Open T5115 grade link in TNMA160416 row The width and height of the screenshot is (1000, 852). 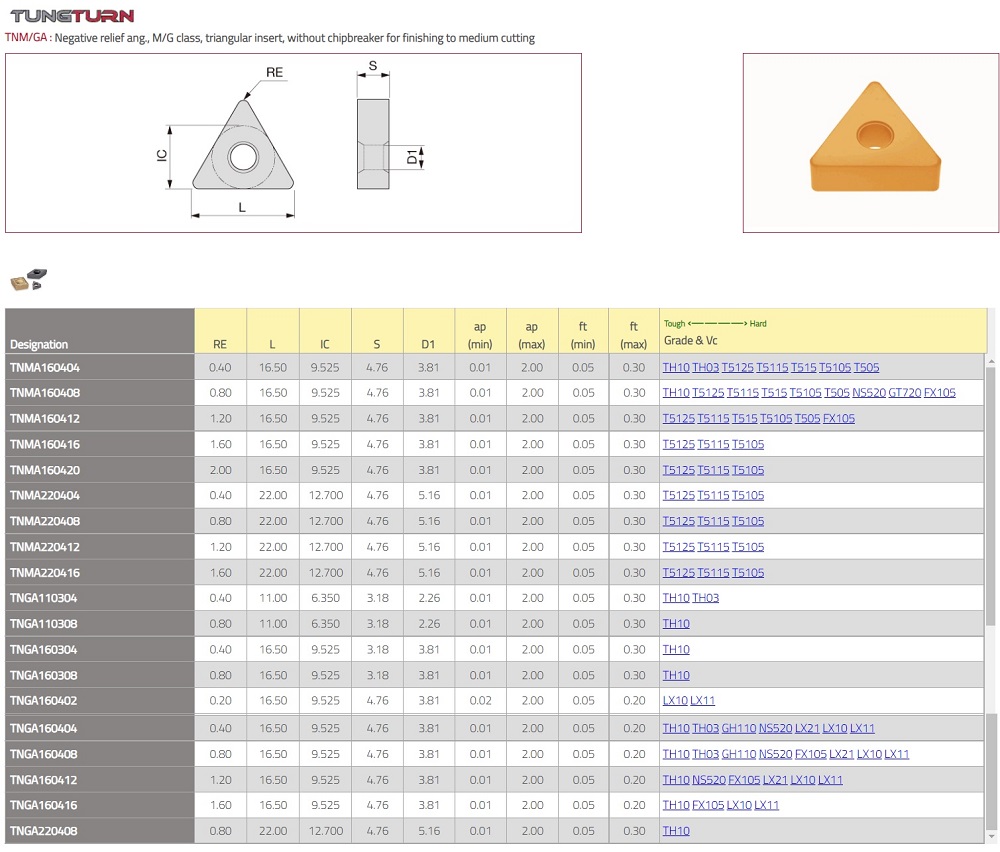(x=713, y=444)
